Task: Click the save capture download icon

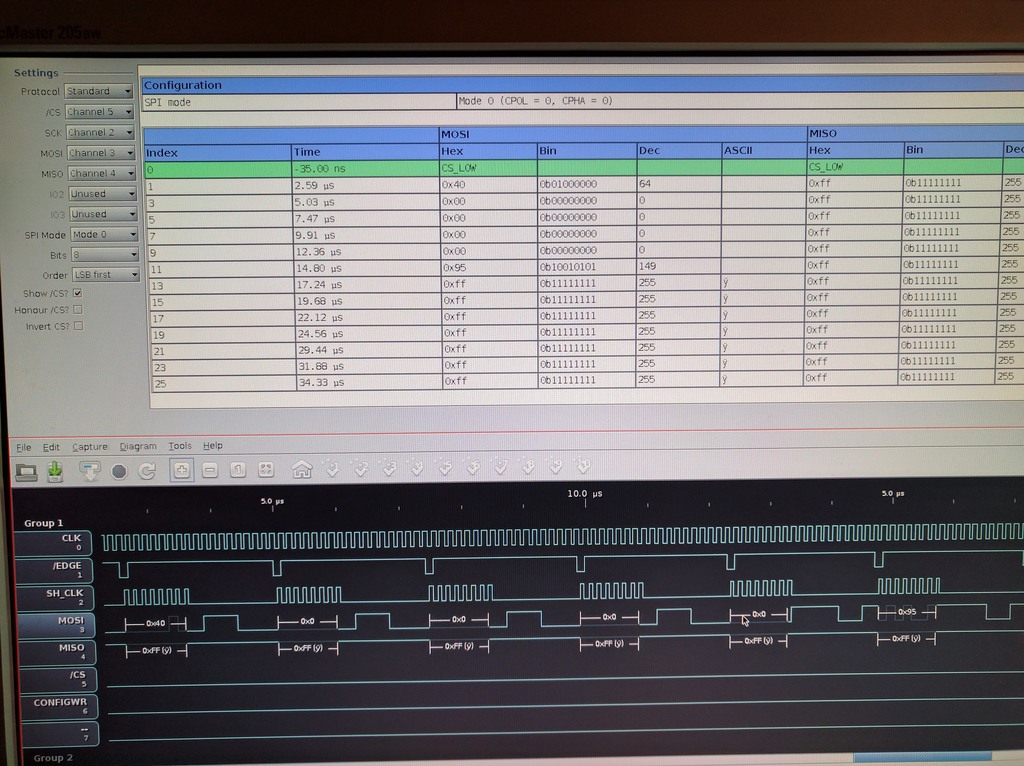Action: pos(55,470)
